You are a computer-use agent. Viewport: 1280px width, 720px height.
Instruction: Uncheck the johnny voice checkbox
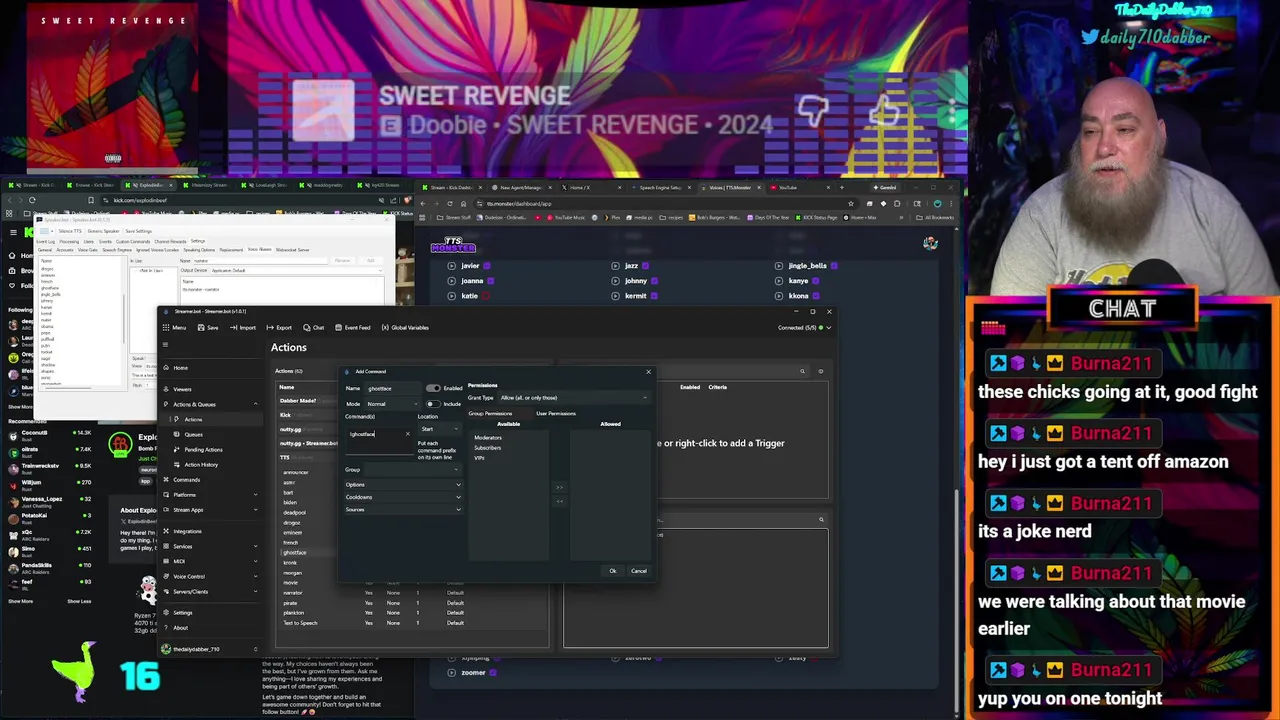point(654,281)
